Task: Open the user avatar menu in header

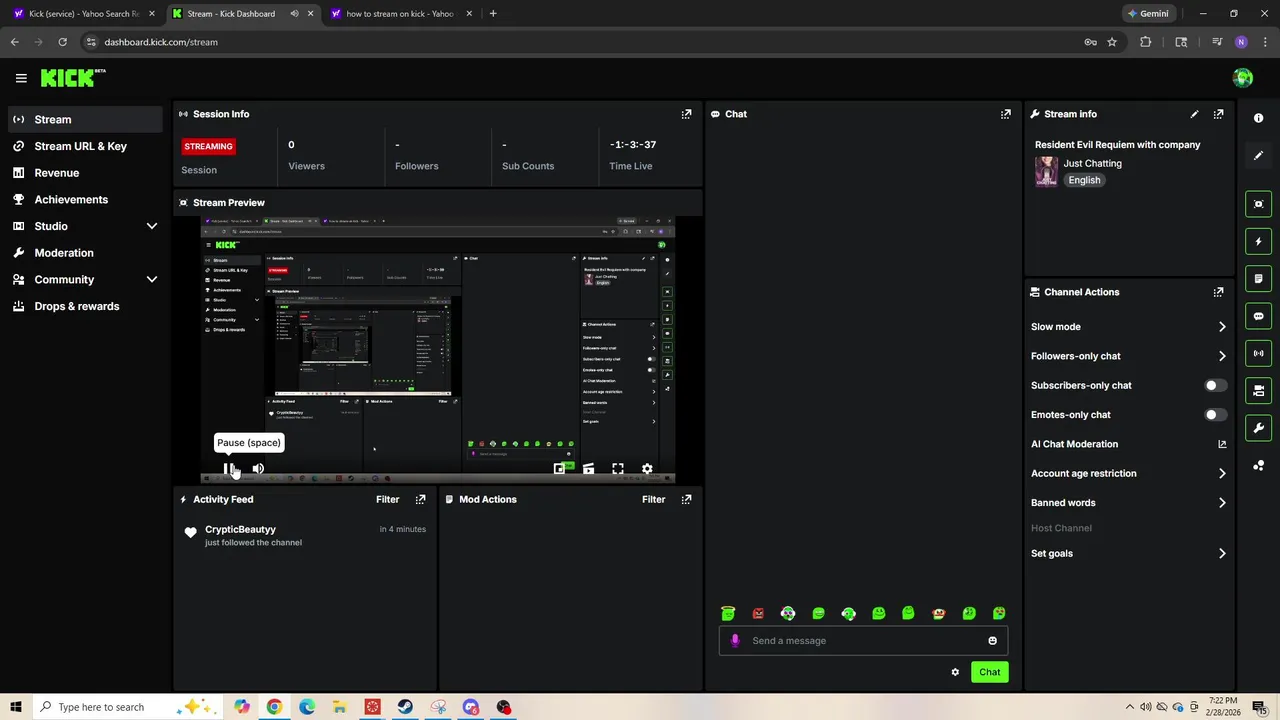Action: tap(1243, 78)
